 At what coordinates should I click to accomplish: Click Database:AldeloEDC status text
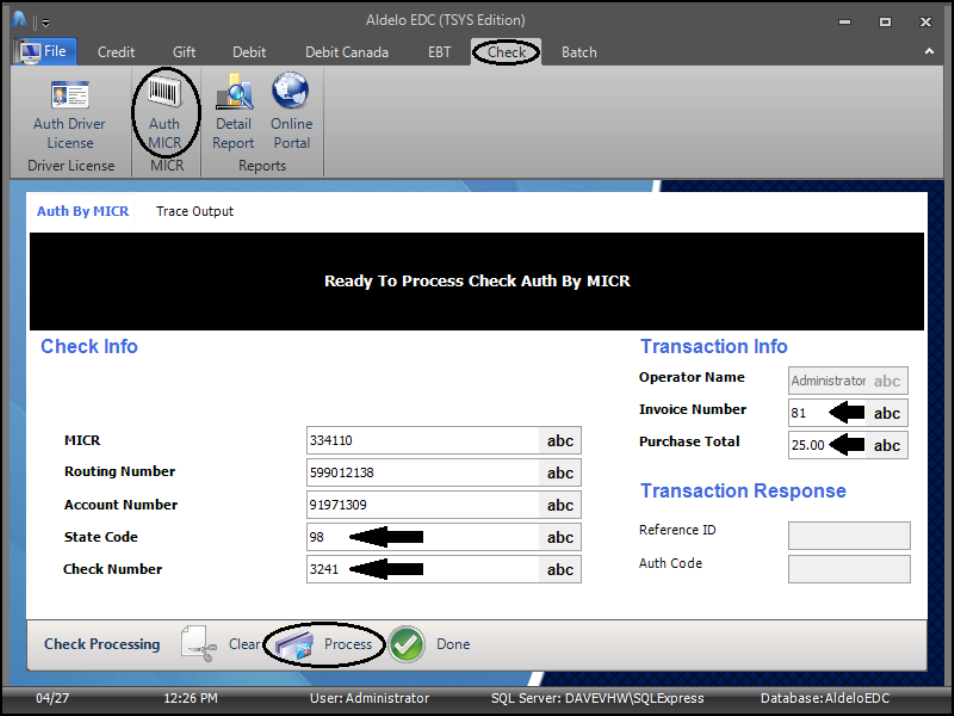[x=825, y=698]
